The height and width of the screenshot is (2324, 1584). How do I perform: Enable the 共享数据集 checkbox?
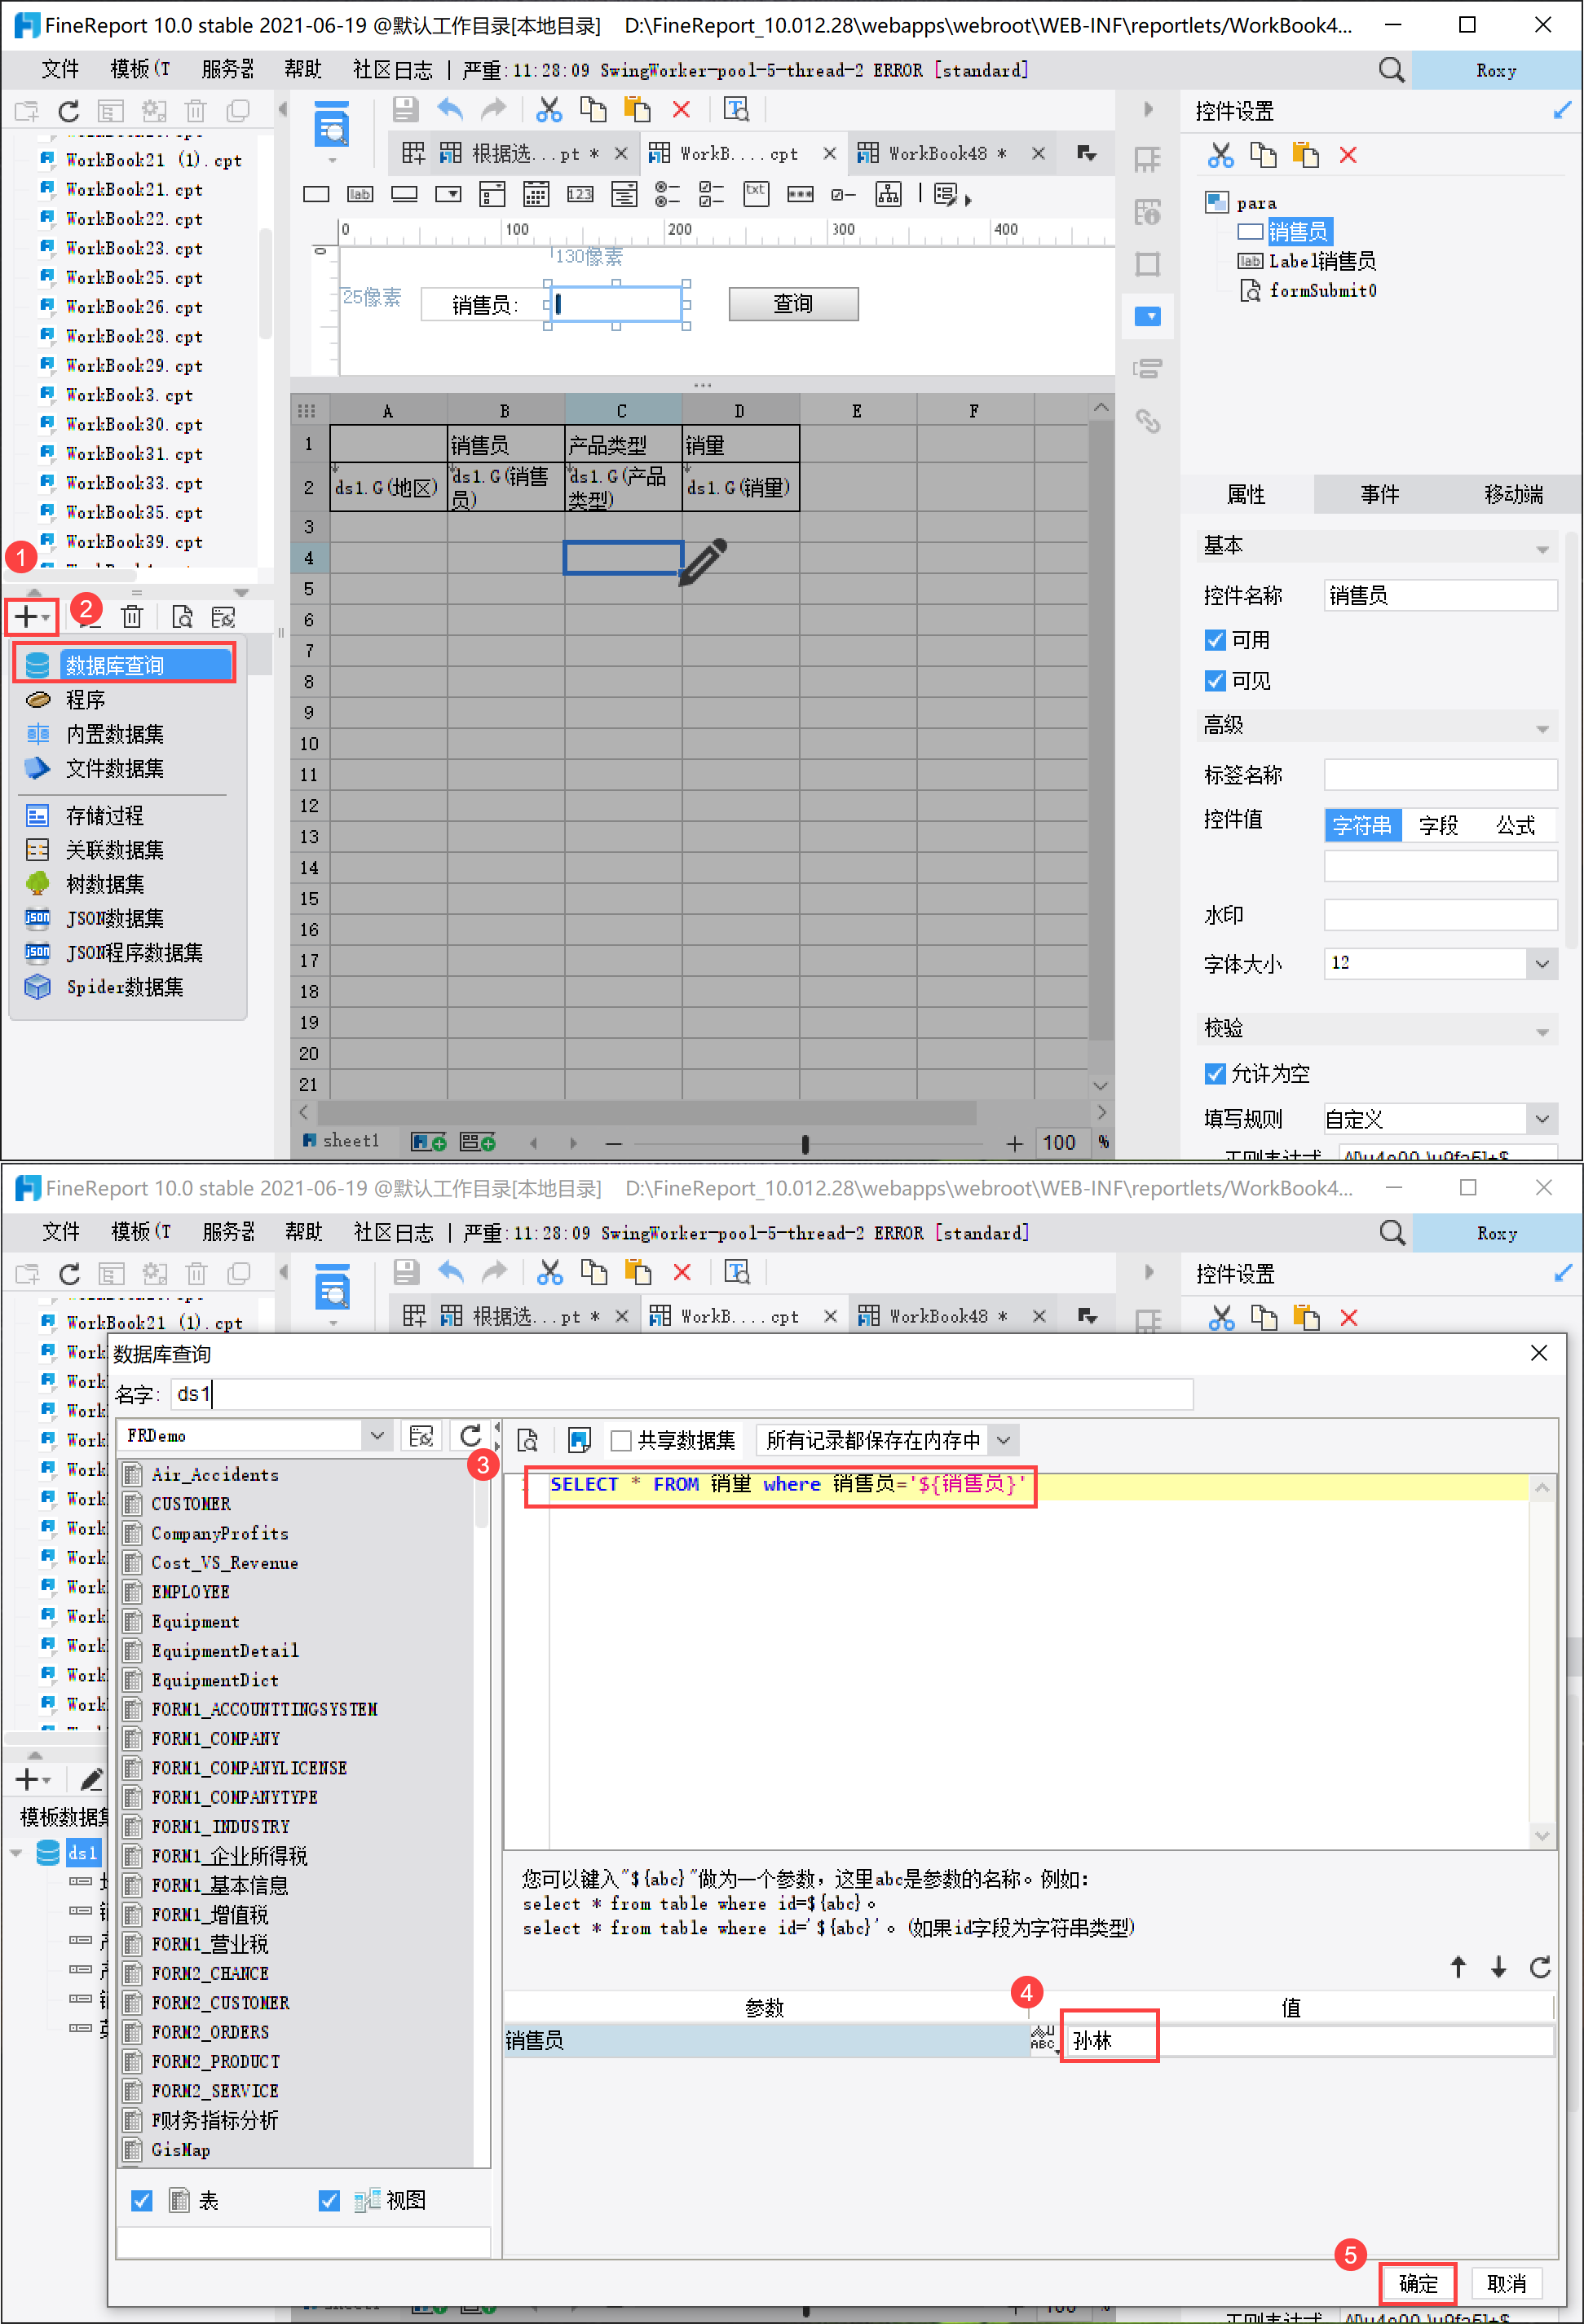[x=621, y=1440]
